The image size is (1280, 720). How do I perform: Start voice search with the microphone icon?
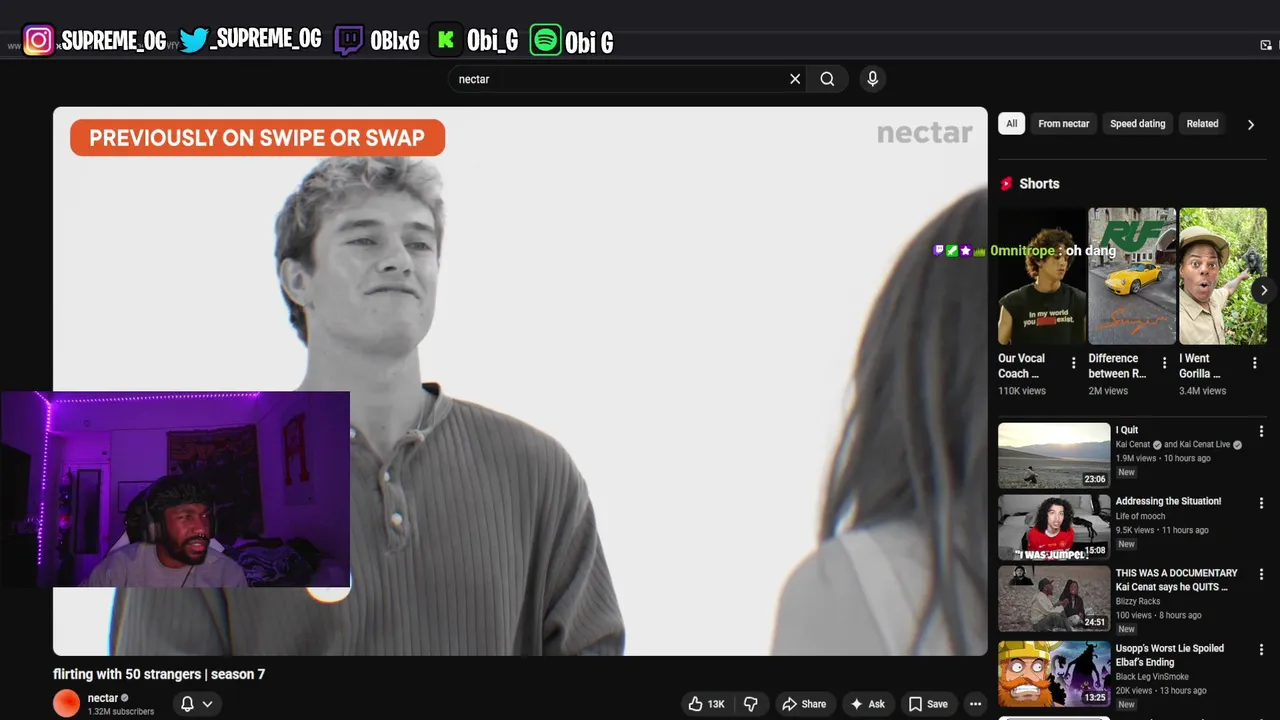[873, 79]
